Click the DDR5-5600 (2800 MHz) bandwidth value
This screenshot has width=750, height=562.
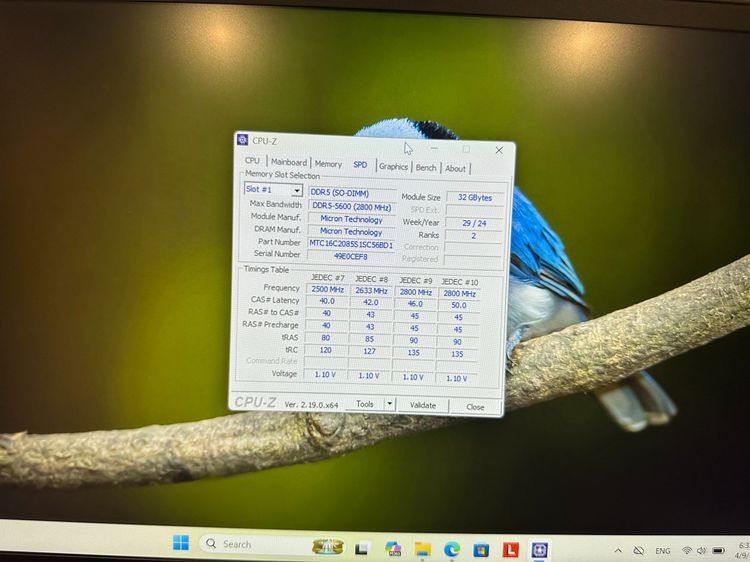click(352, 207)
